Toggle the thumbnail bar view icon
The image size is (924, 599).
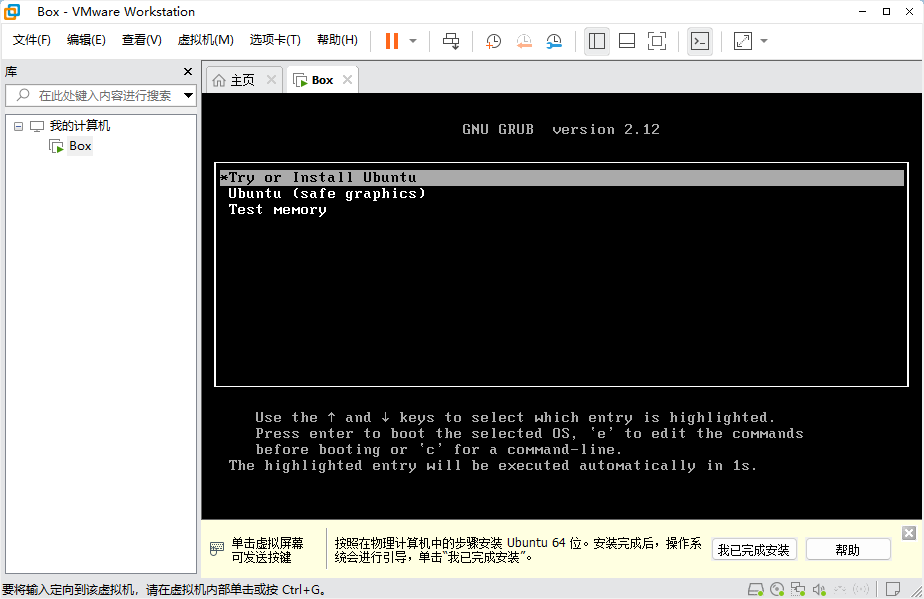click(627, 41)
